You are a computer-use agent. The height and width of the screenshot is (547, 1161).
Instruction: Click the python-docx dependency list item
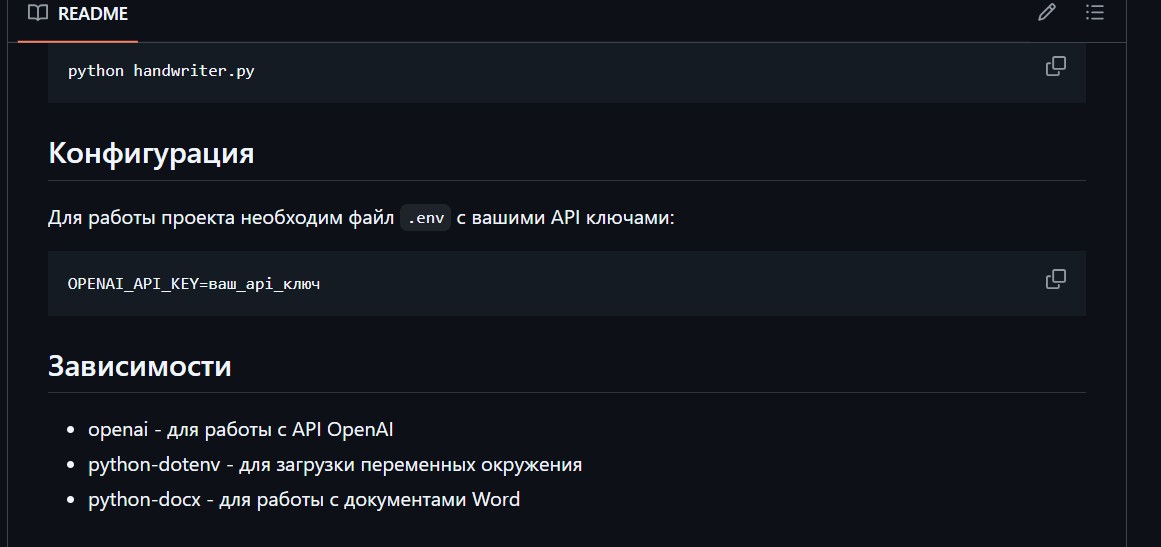304,499
